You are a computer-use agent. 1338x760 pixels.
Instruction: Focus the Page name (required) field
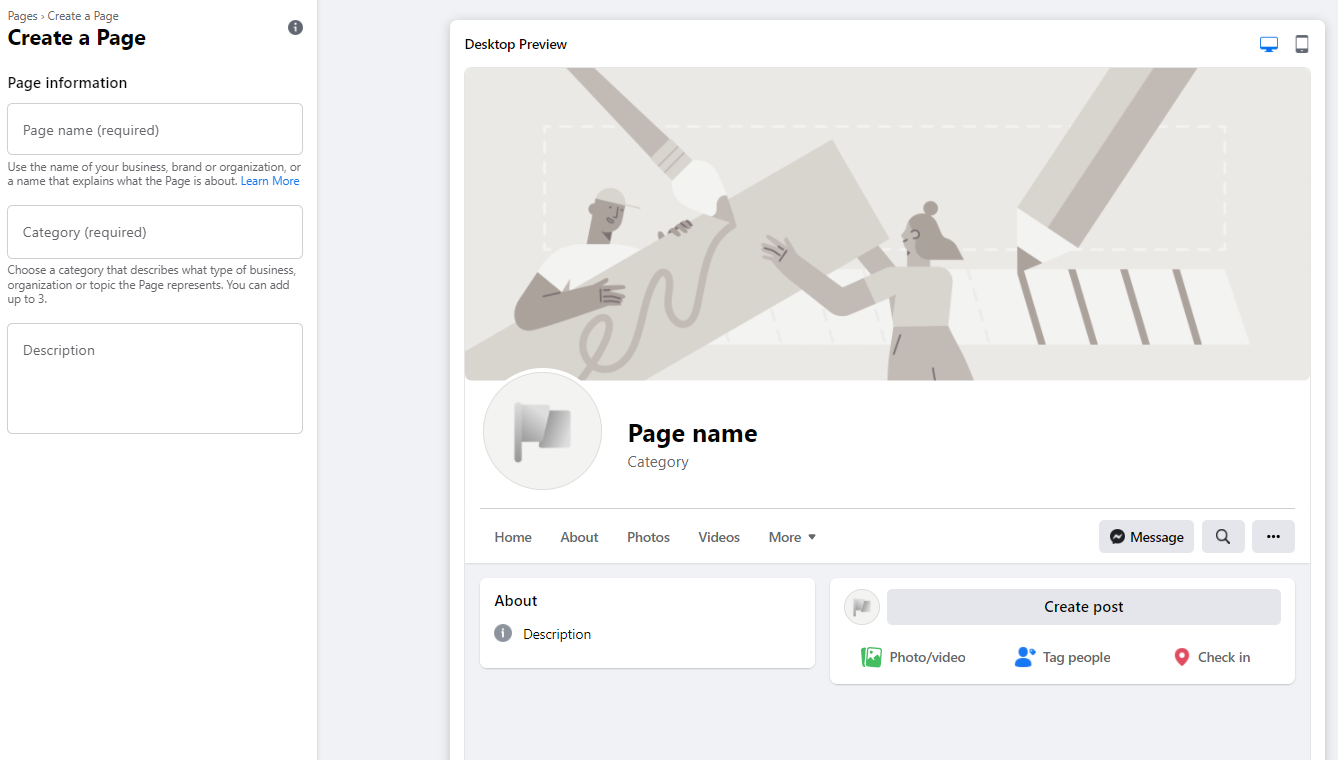[x=155, y=129]
